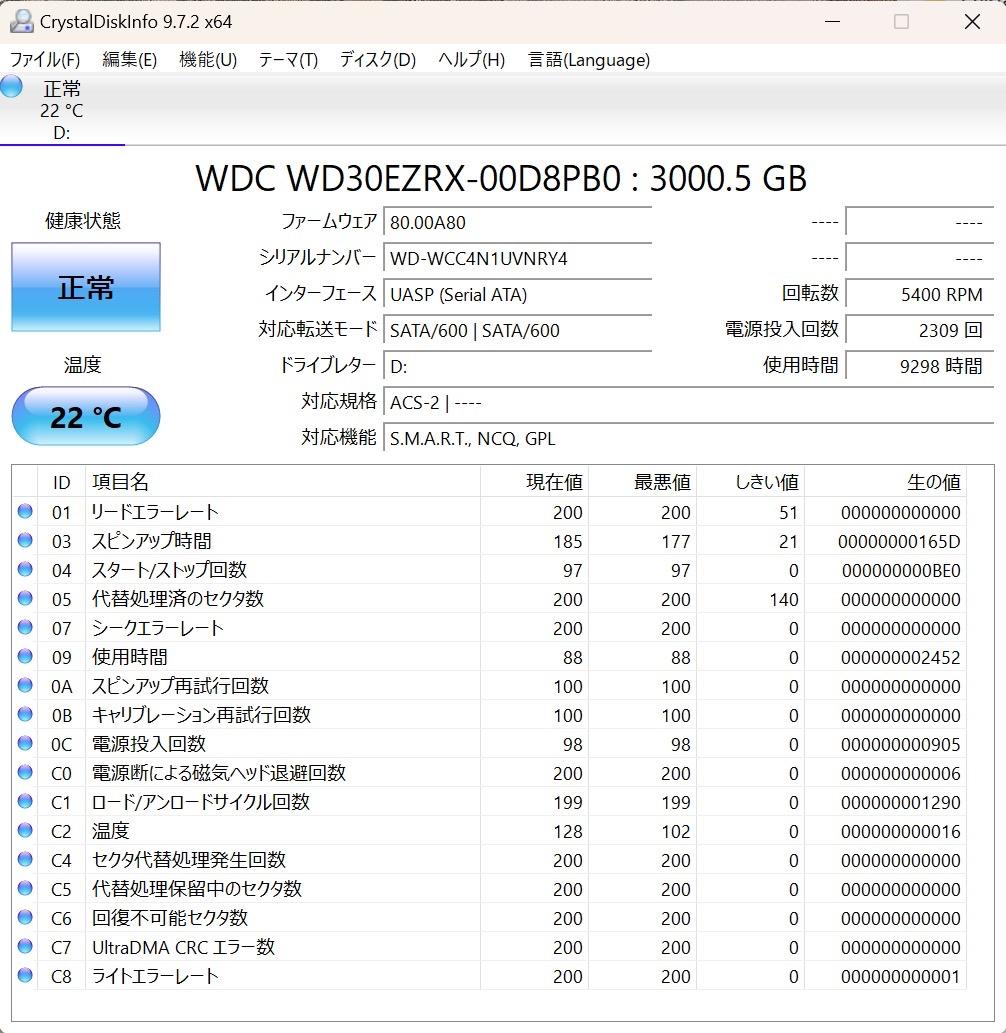The width and height of the screenshot is (1006, 1033).
Task: Open the ファイル menu
Action: coord(42,60)
